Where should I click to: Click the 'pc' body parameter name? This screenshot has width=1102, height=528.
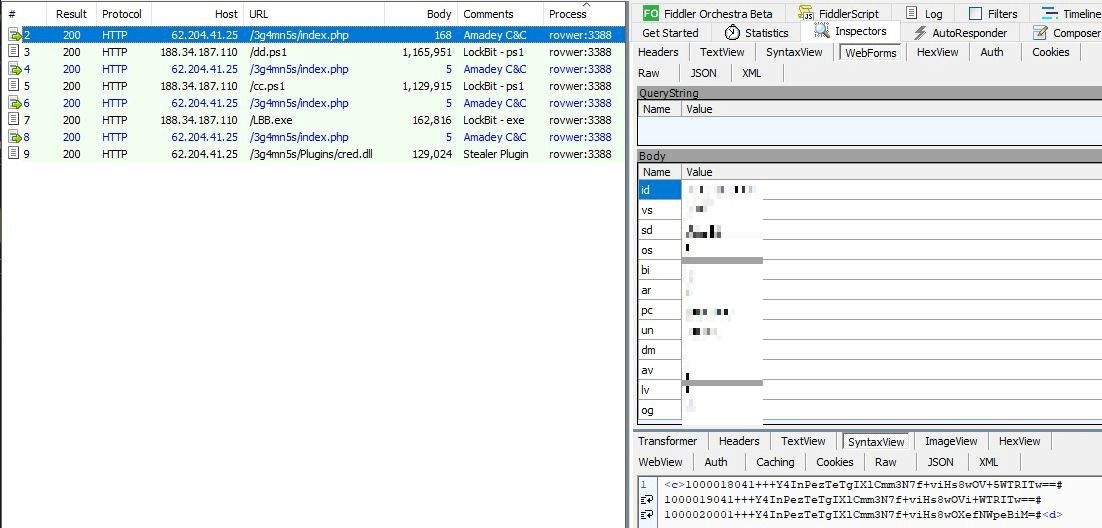click(x=659, y=310)
